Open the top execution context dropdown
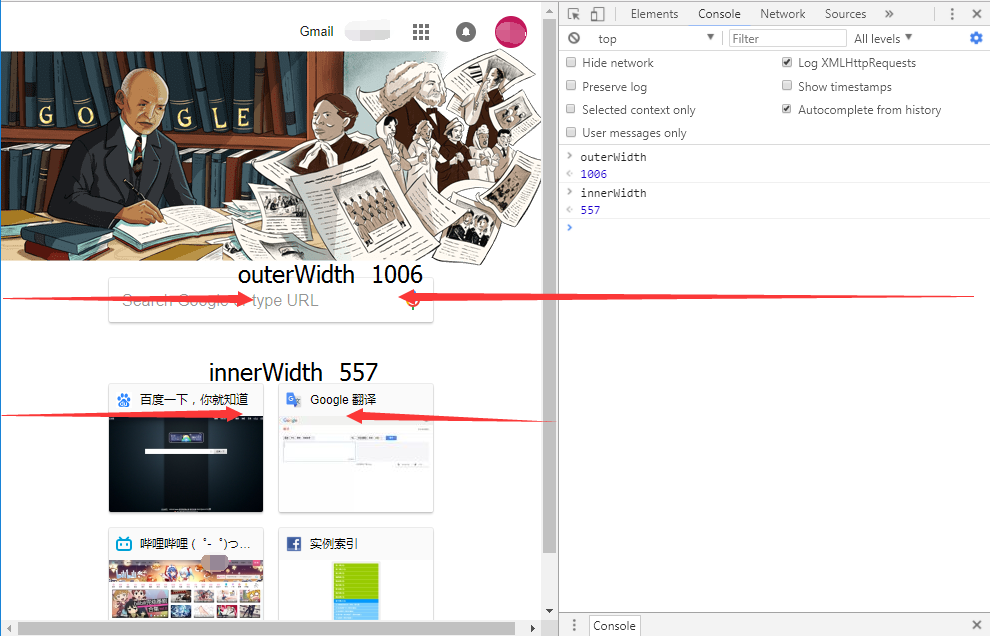Image resolution: width=990 pixels, height=636 pixels. (654, 39)
